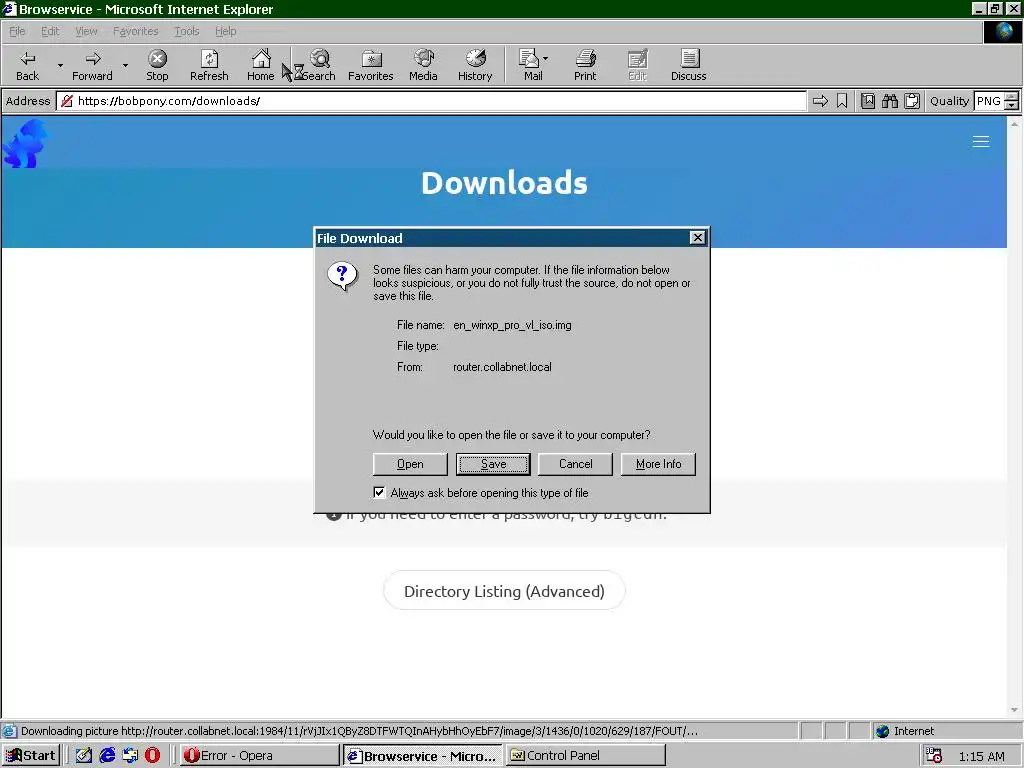Expand the Mail button dropdown arrow
Image resolution: width=1024 pixels, height=768 pixels.
click(545, 59)
